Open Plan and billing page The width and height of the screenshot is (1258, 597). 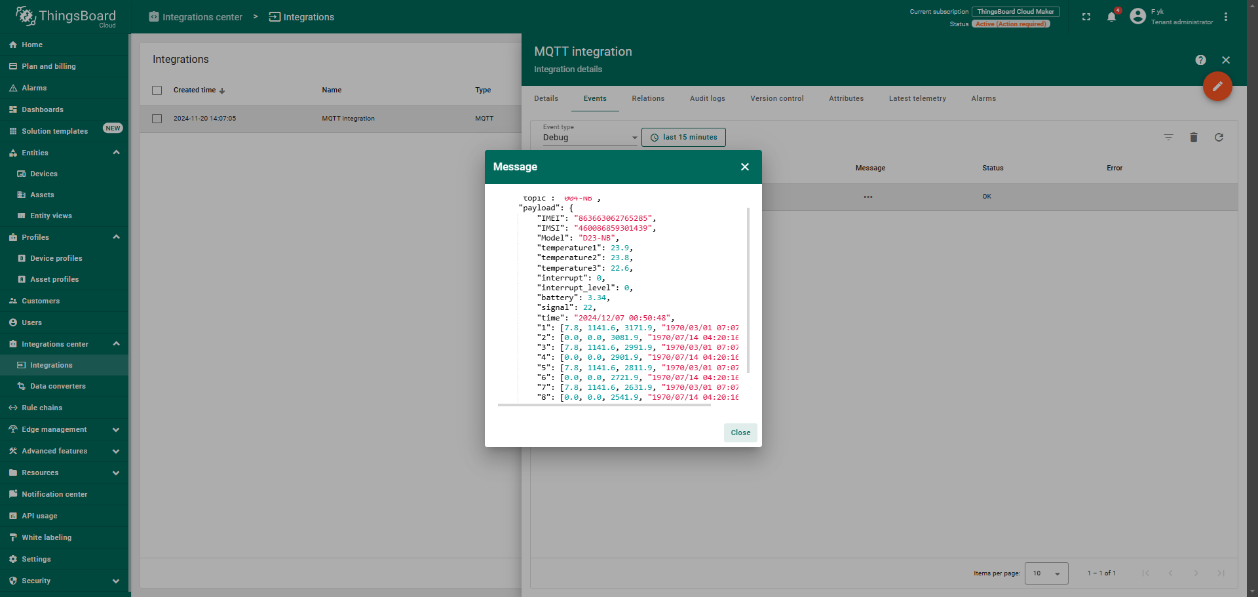coord(64,66)
